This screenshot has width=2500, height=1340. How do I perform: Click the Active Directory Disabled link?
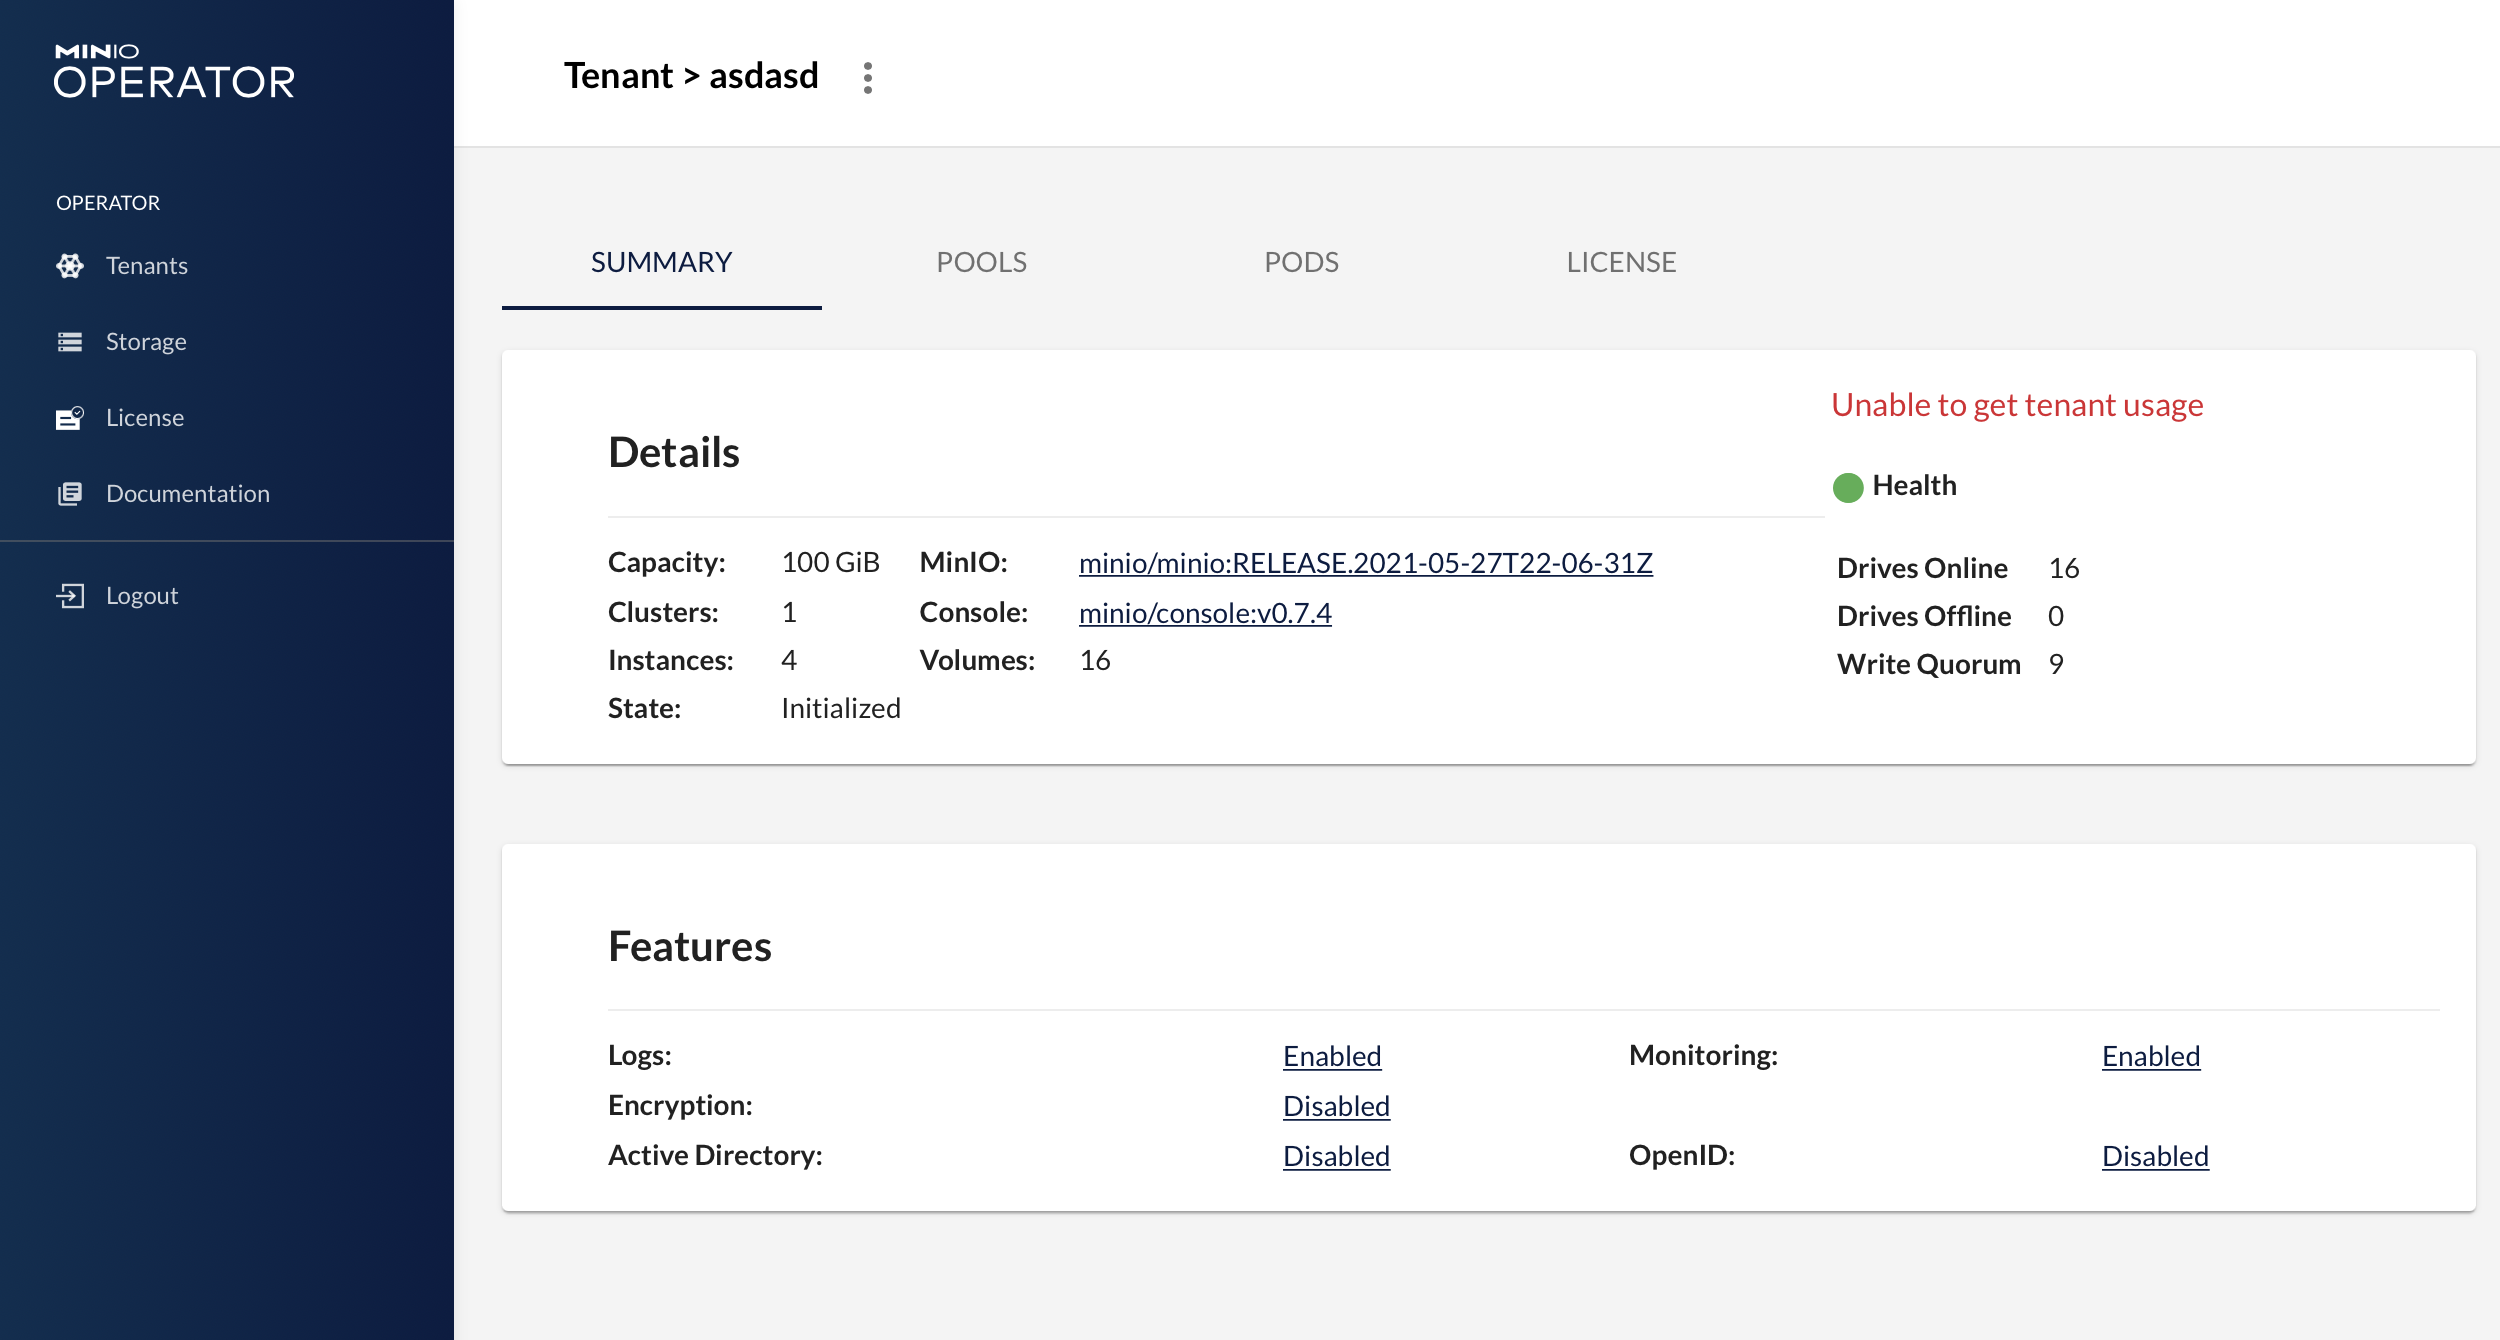(1336, 1156)
